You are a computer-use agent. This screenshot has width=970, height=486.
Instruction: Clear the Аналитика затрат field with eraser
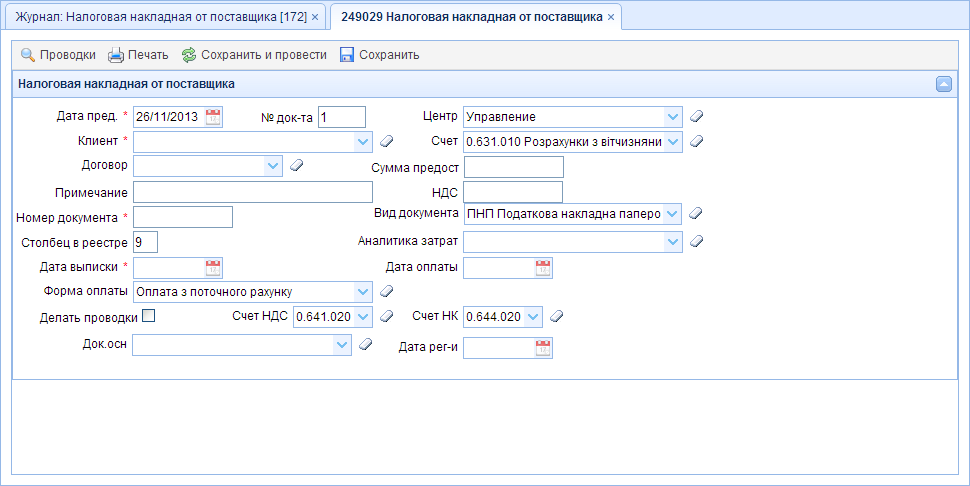pyautogui.click(x=697, y=242)
